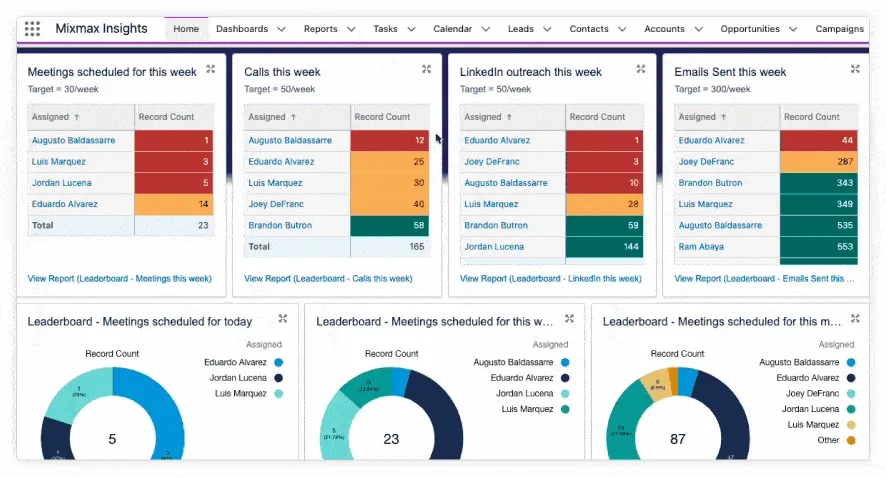Open the Contacts dropdown chevron
The width and height of the screenshot is (886, 477).
click(622, 29)
